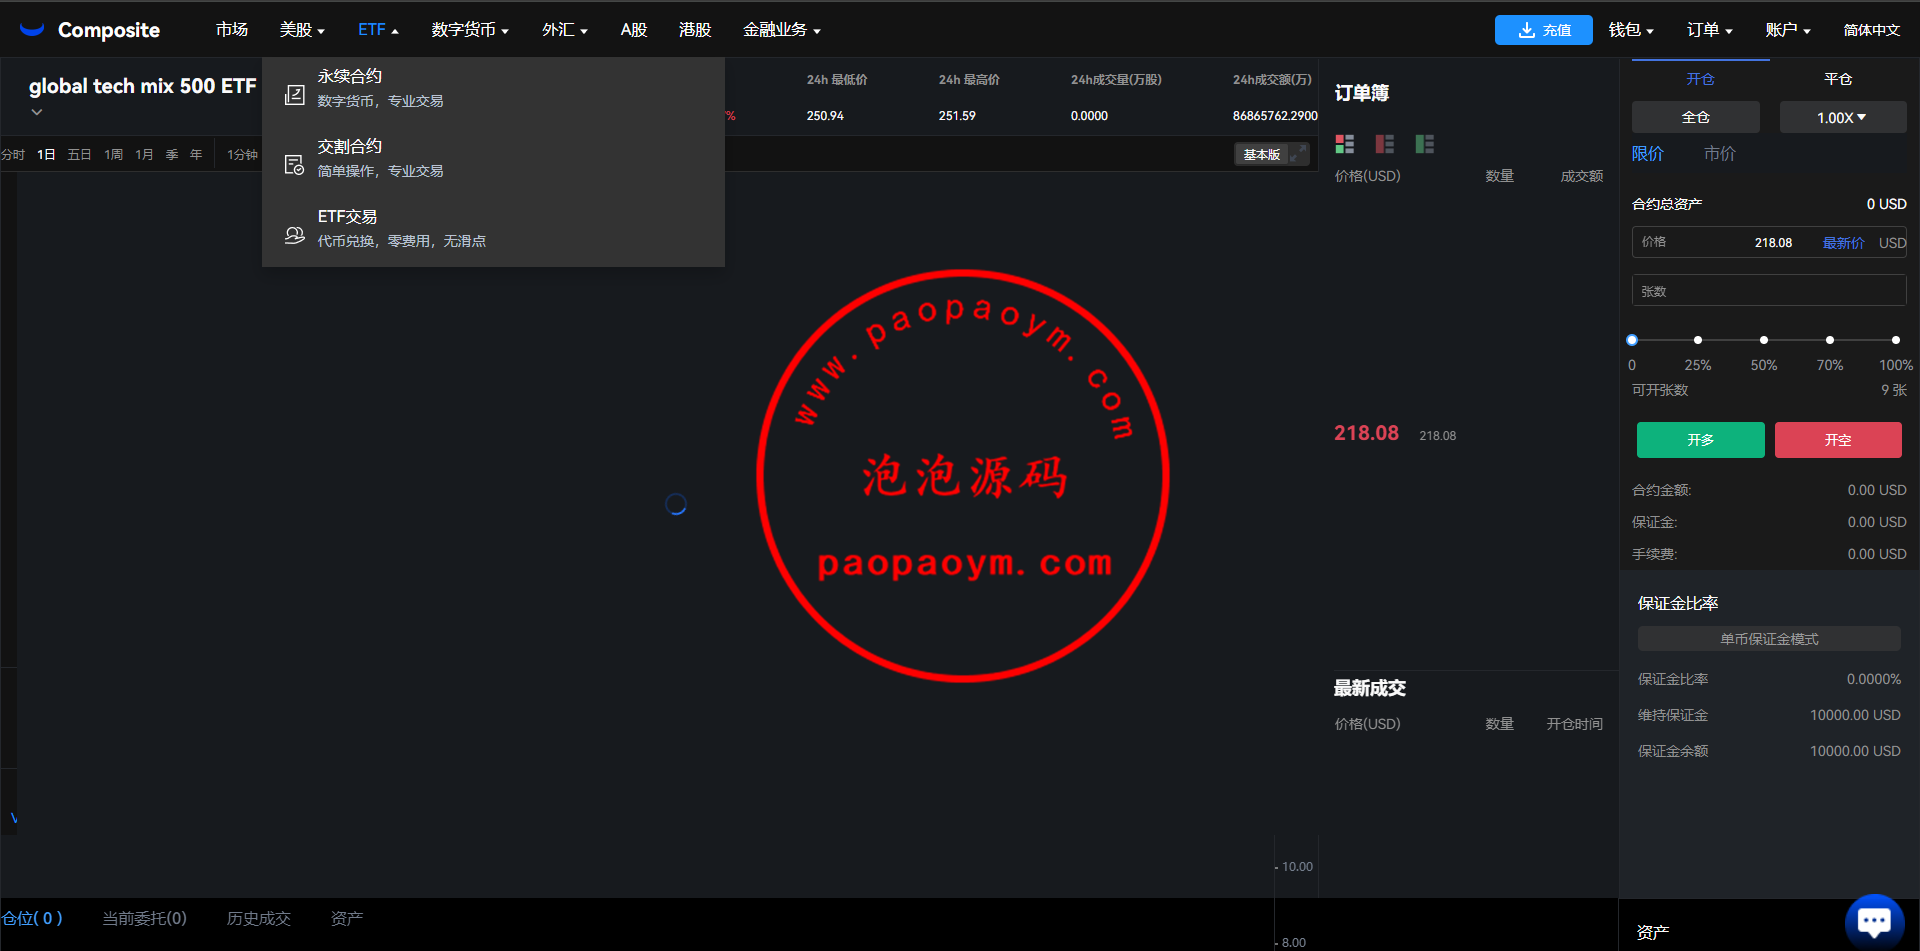Switch to the 开仓 tab

coord(1700,79)
